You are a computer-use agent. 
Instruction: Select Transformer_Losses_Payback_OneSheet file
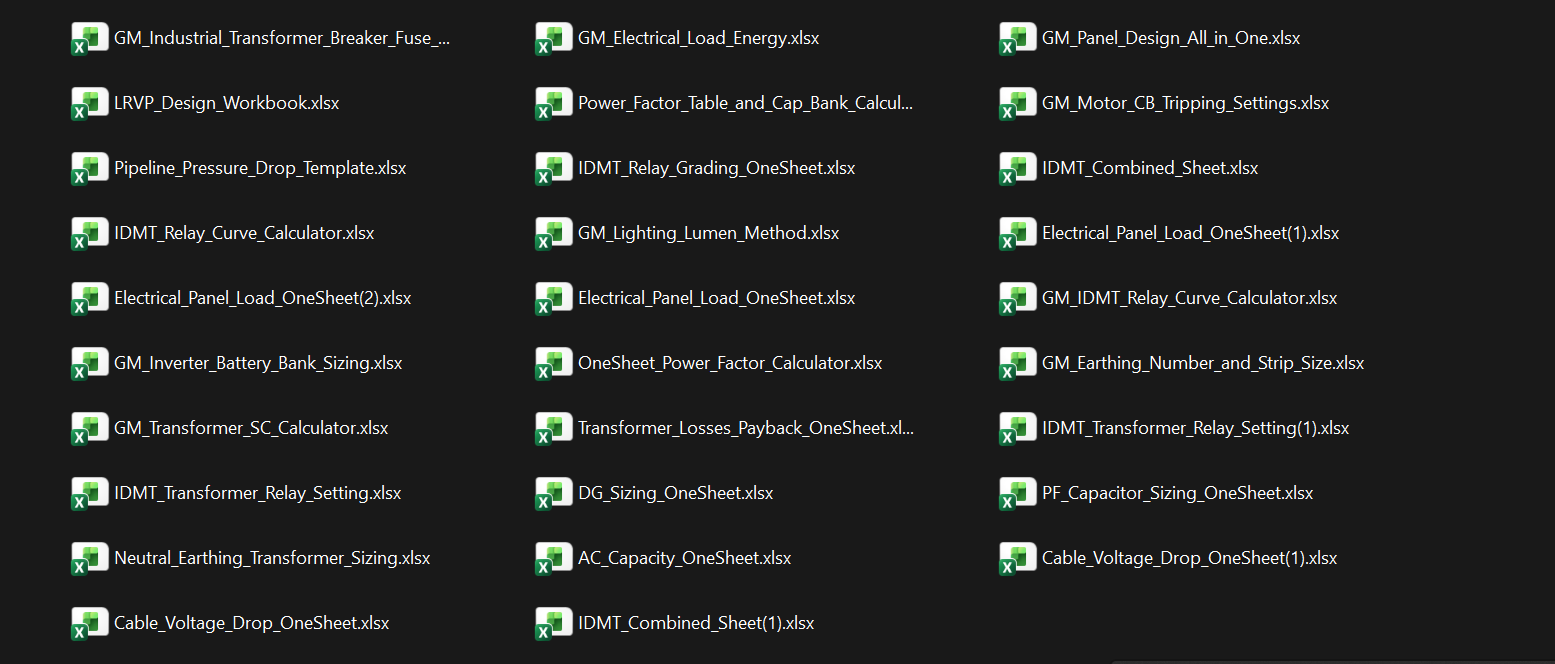[x=747, y=427]
